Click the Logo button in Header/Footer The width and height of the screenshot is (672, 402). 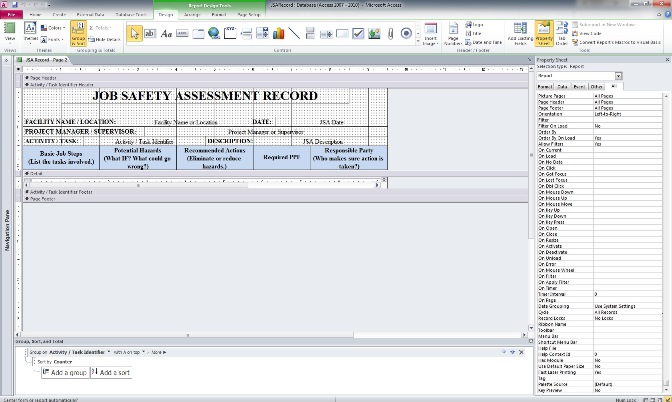474,25
